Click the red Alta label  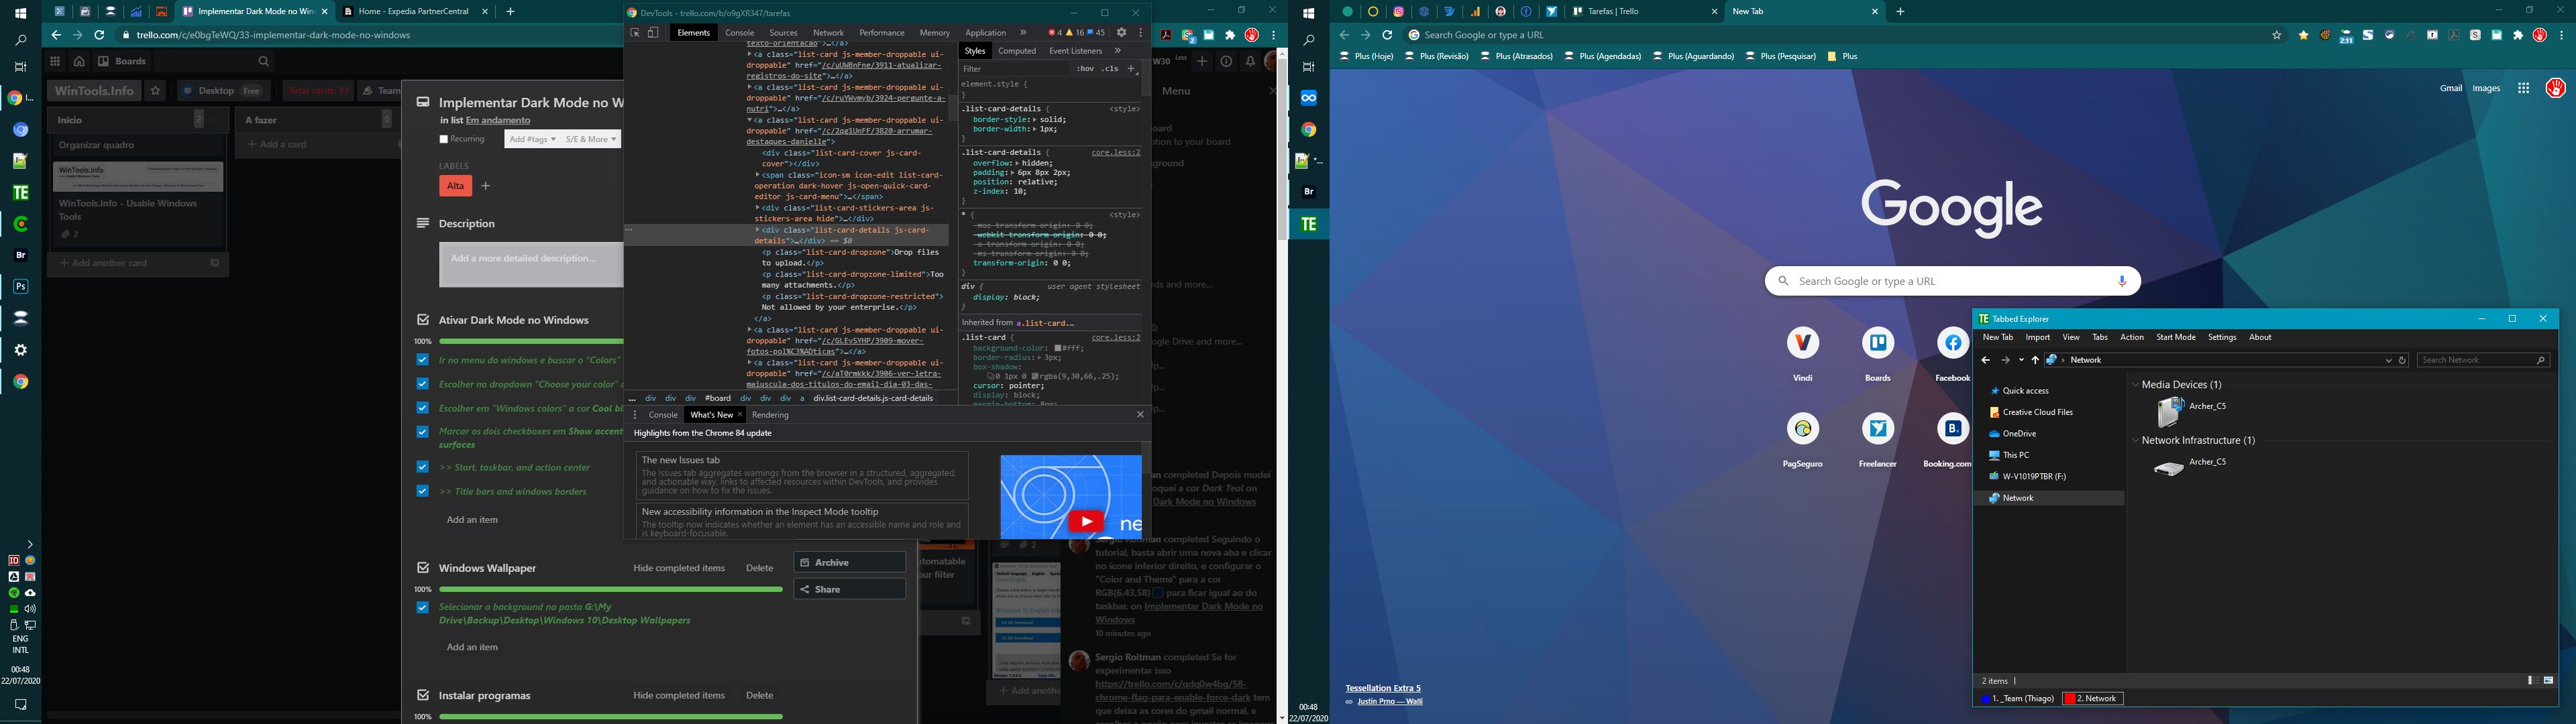click(455, 186)
